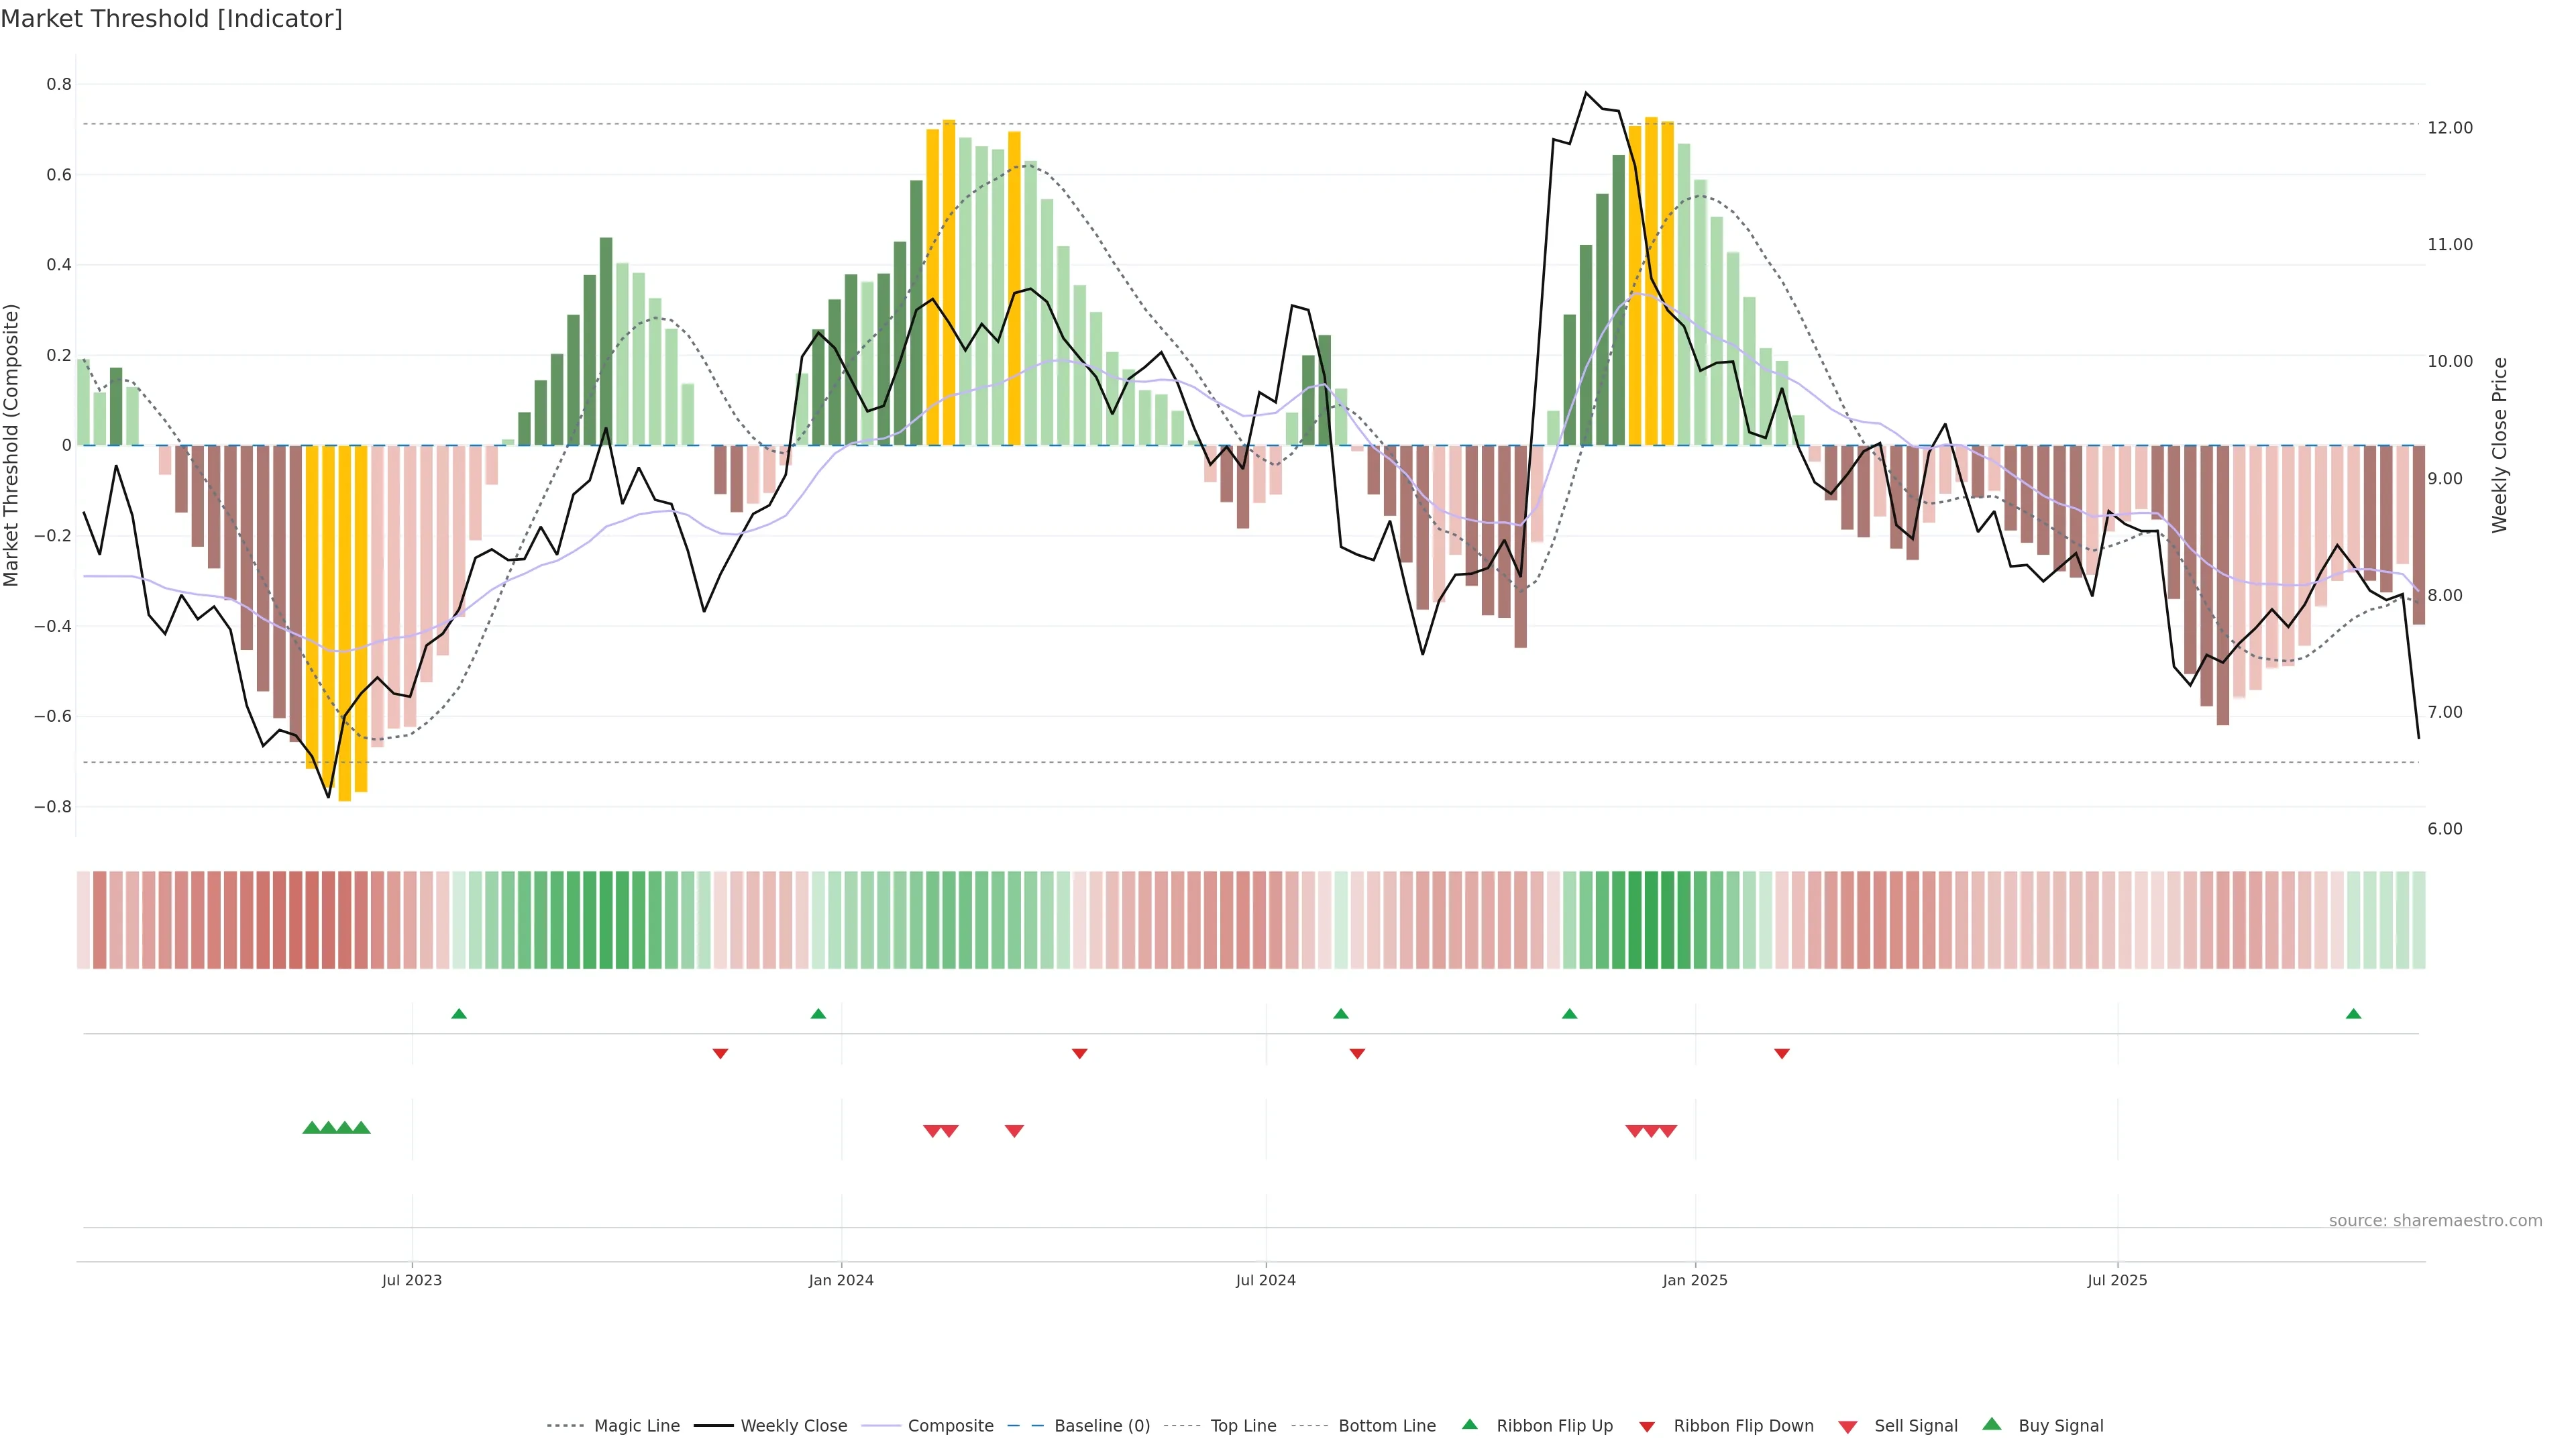Click the Buy Signal legend triangle icon
The image size is (2576, 1449).
coord(1992,1424)
